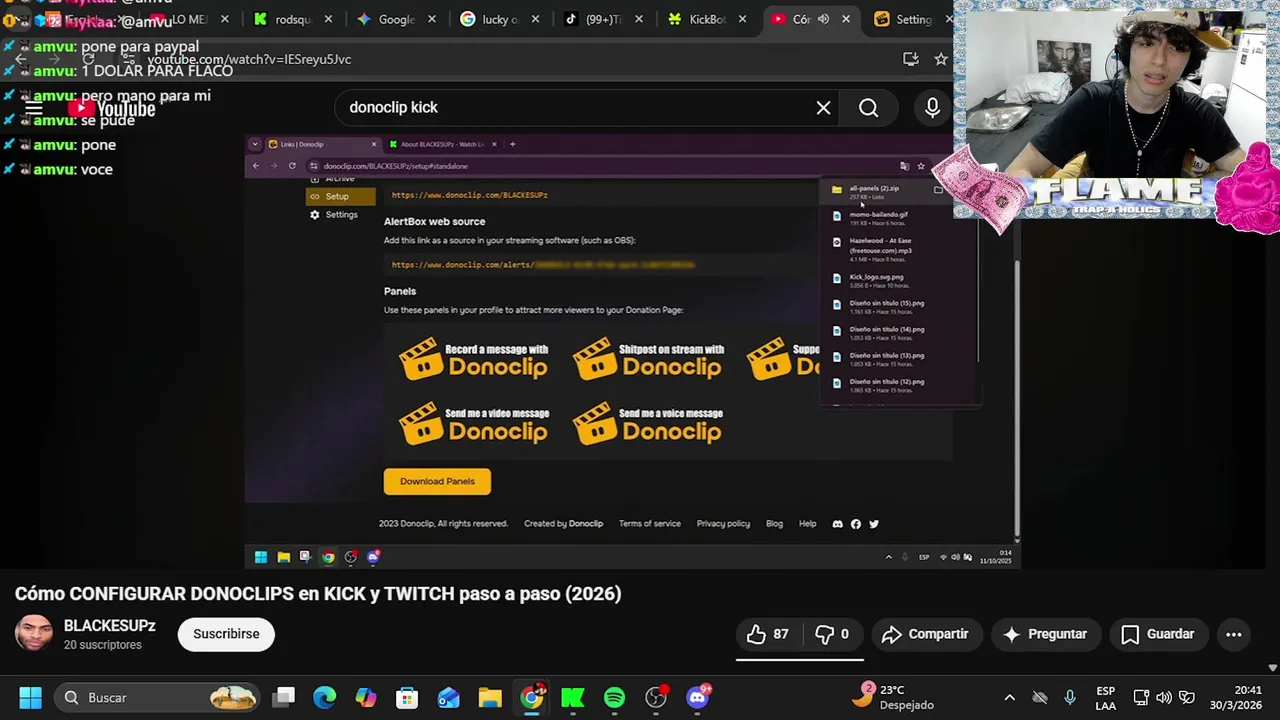Switch to the 'lucky' Google search tab
1280x720 pixels.
(x=500, y=19)
